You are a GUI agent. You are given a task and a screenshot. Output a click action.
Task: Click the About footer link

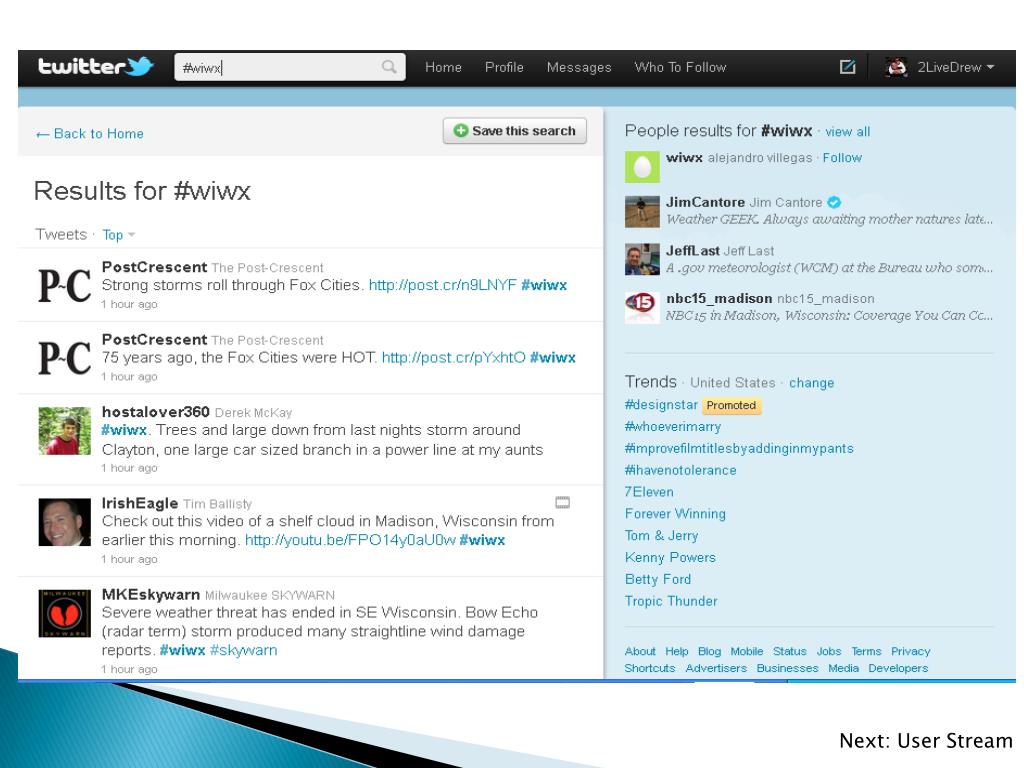tap(640, 651)
